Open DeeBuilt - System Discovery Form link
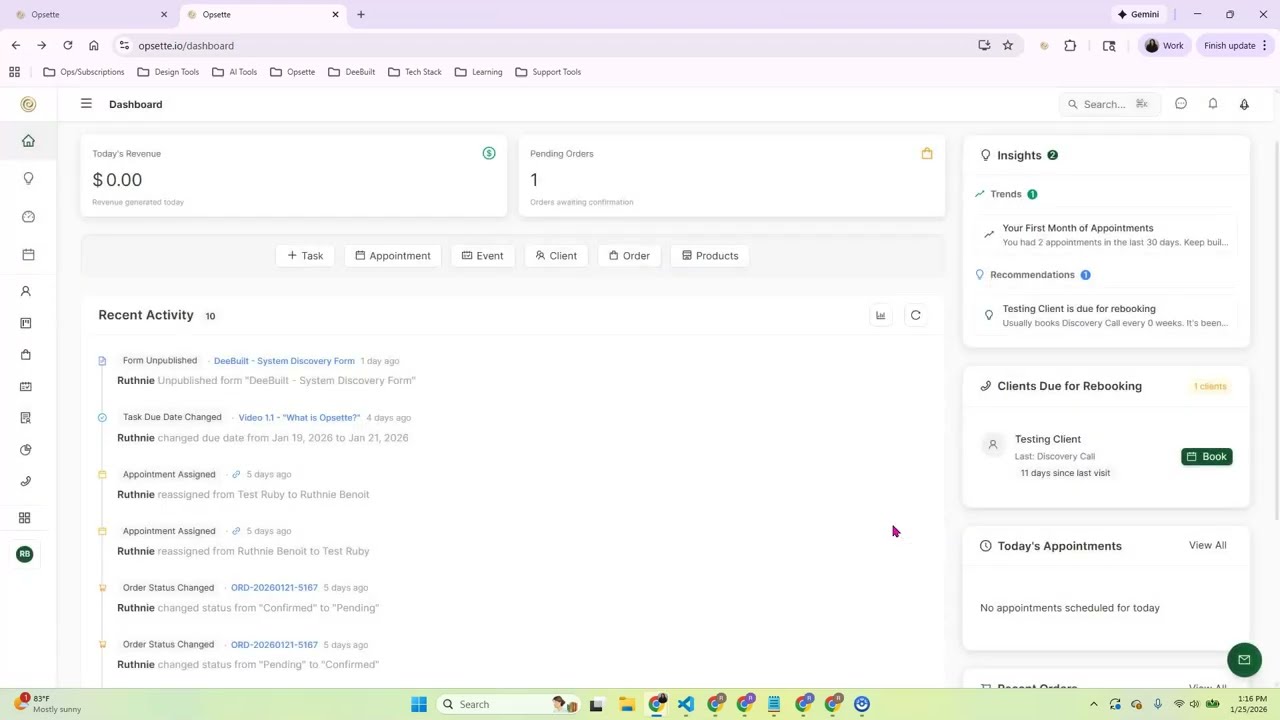The height and width of the screenshot is (720, 1280). [284, 361]
